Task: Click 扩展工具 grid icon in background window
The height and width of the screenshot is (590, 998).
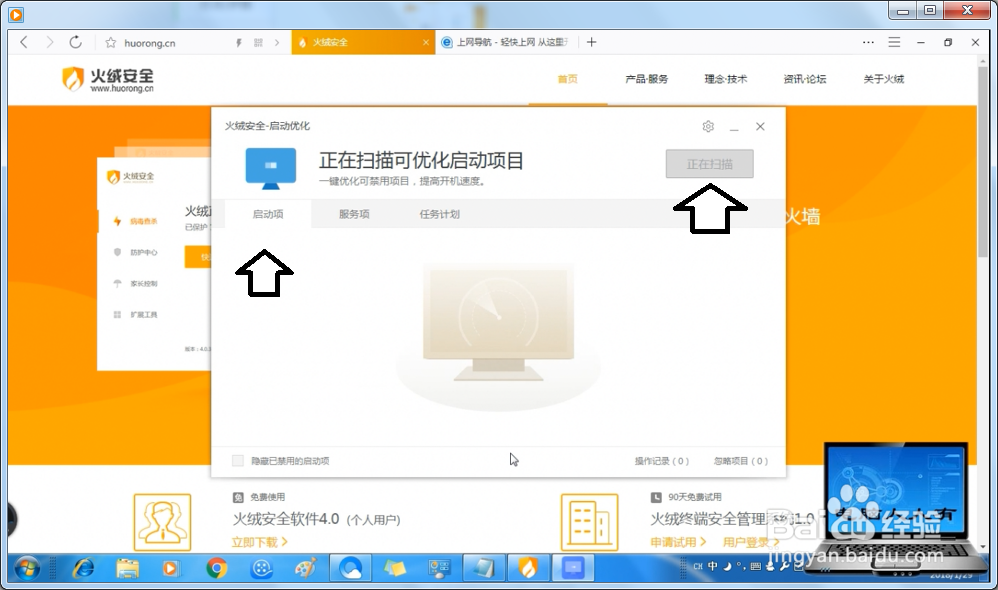Action: click(x=117, y=314)
